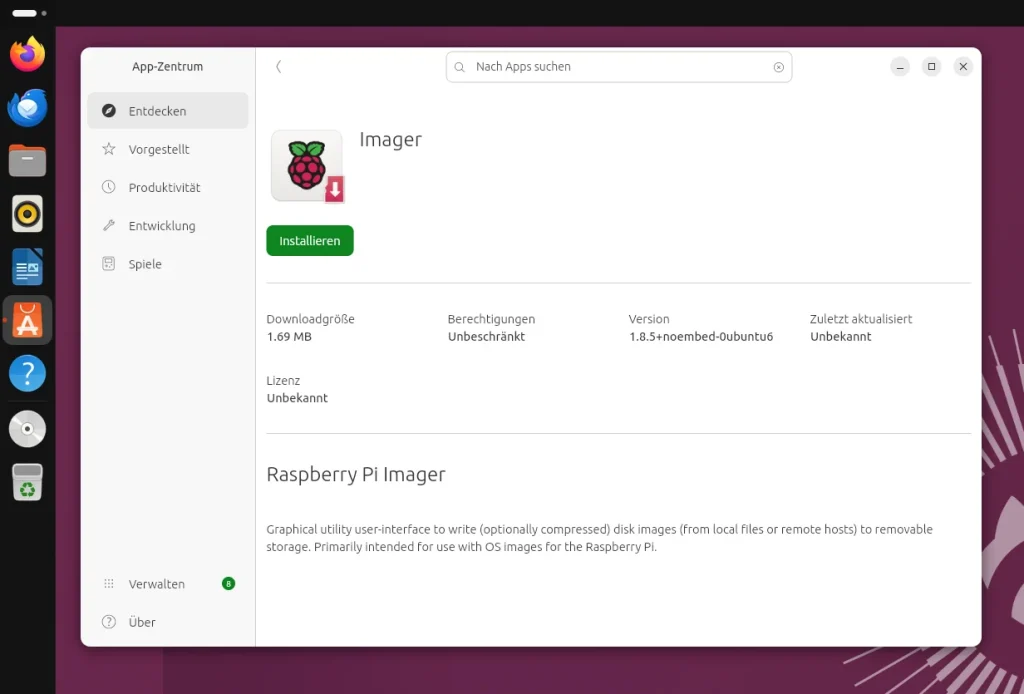Click the Raspberry Pi Imager heading

(356, 475)
